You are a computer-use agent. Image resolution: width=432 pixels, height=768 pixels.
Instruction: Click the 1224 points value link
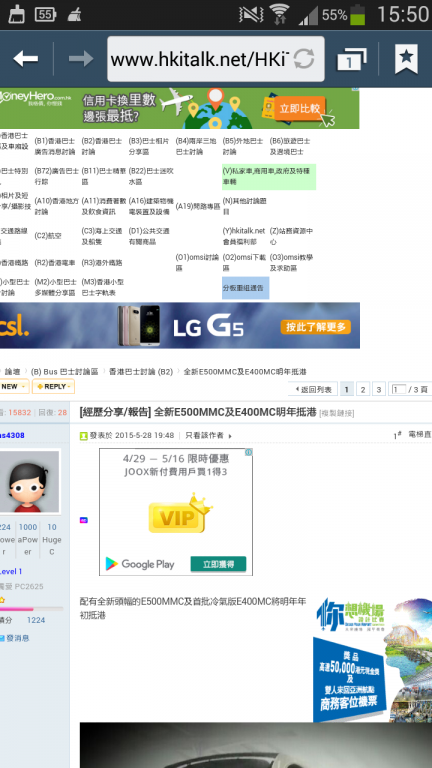pyautogui.click(x=36, y=620)
